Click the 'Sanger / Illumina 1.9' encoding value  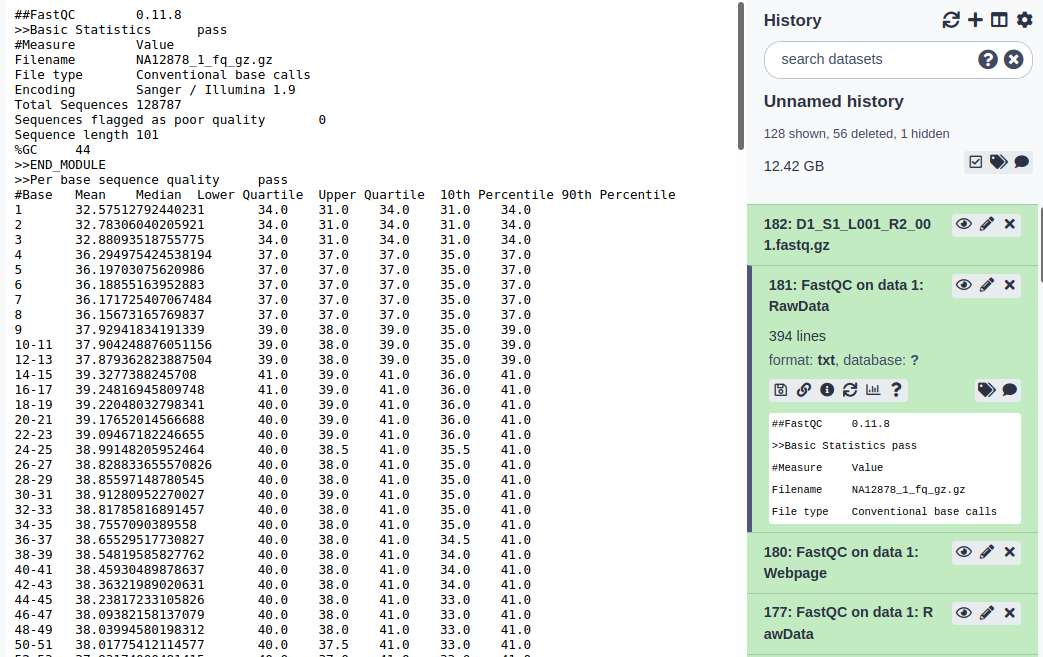tap(216, 90)
